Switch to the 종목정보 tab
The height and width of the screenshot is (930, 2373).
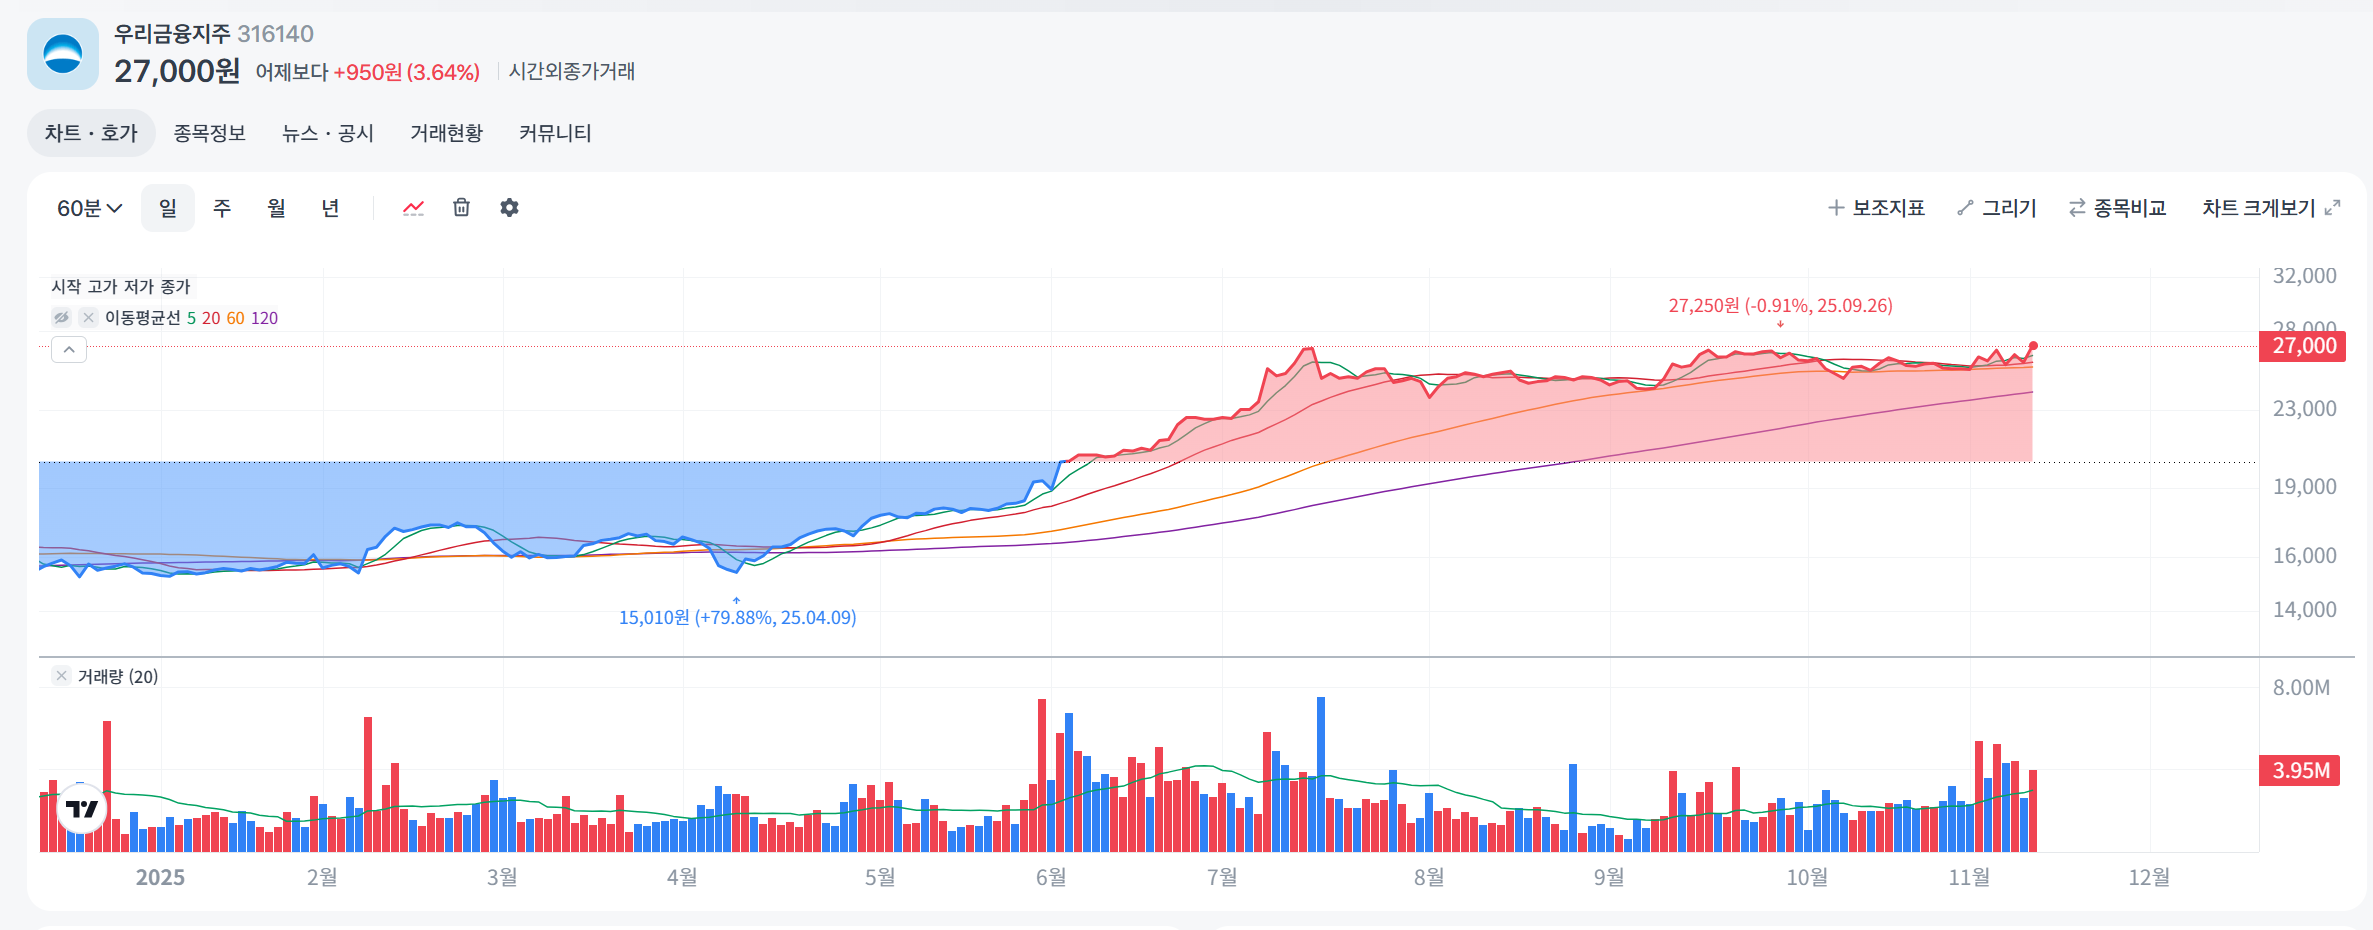[x=209, y=133]
